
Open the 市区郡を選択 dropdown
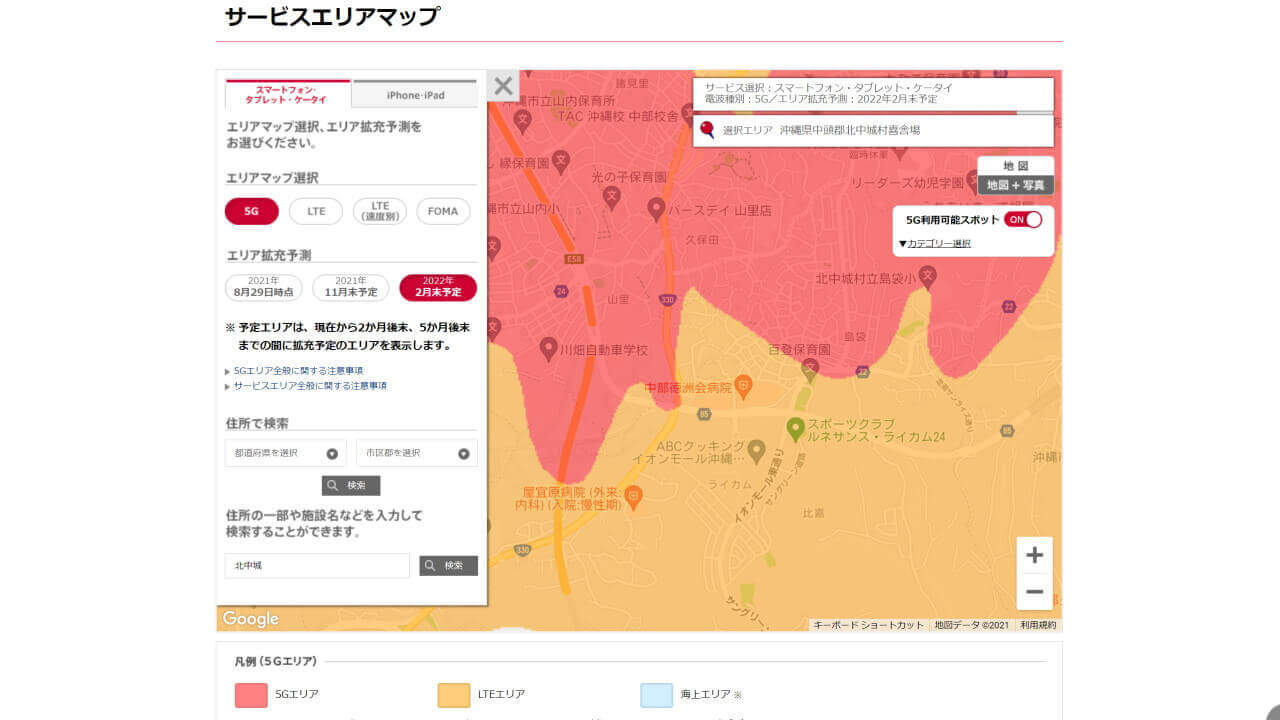coord(416,452)
